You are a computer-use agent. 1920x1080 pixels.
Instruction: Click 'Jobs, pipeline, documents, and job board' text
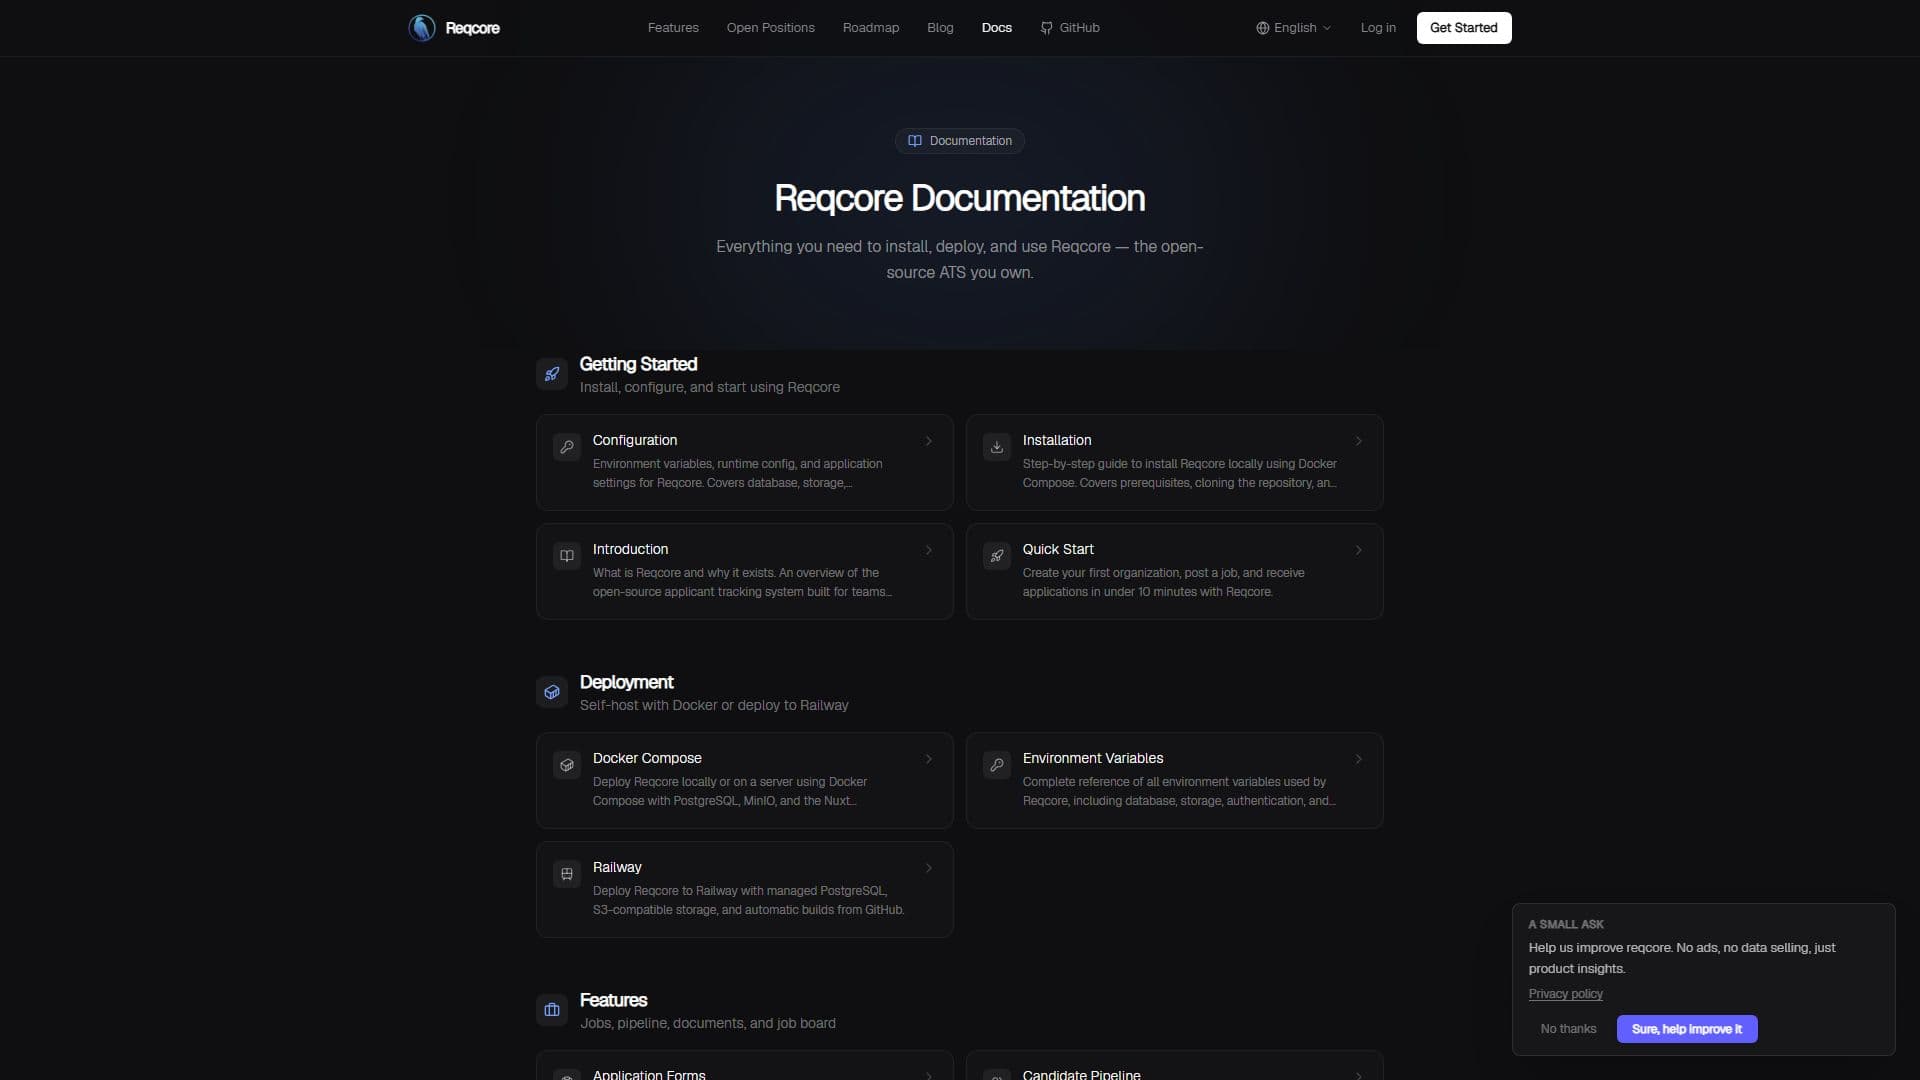pyautogui.click(x=708, y=1024)
